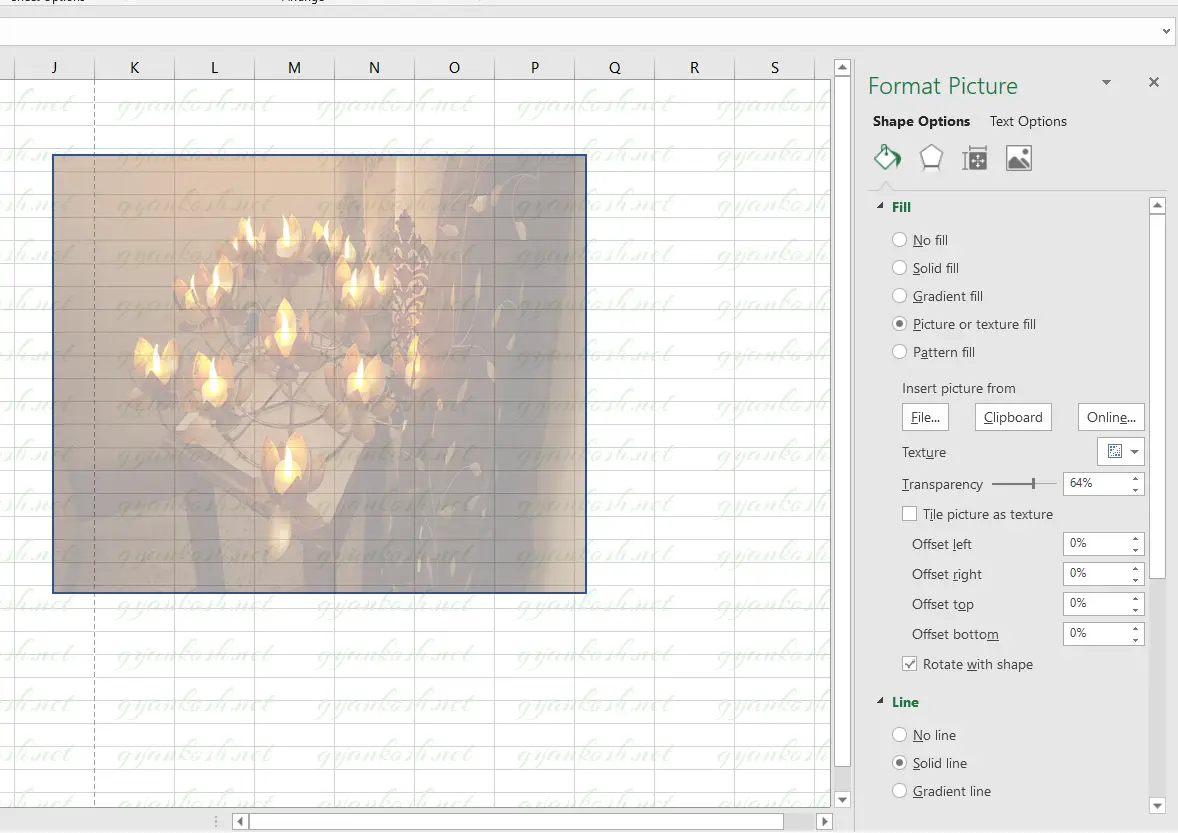Open the Picture icon tab

[x=1019, y=158]
